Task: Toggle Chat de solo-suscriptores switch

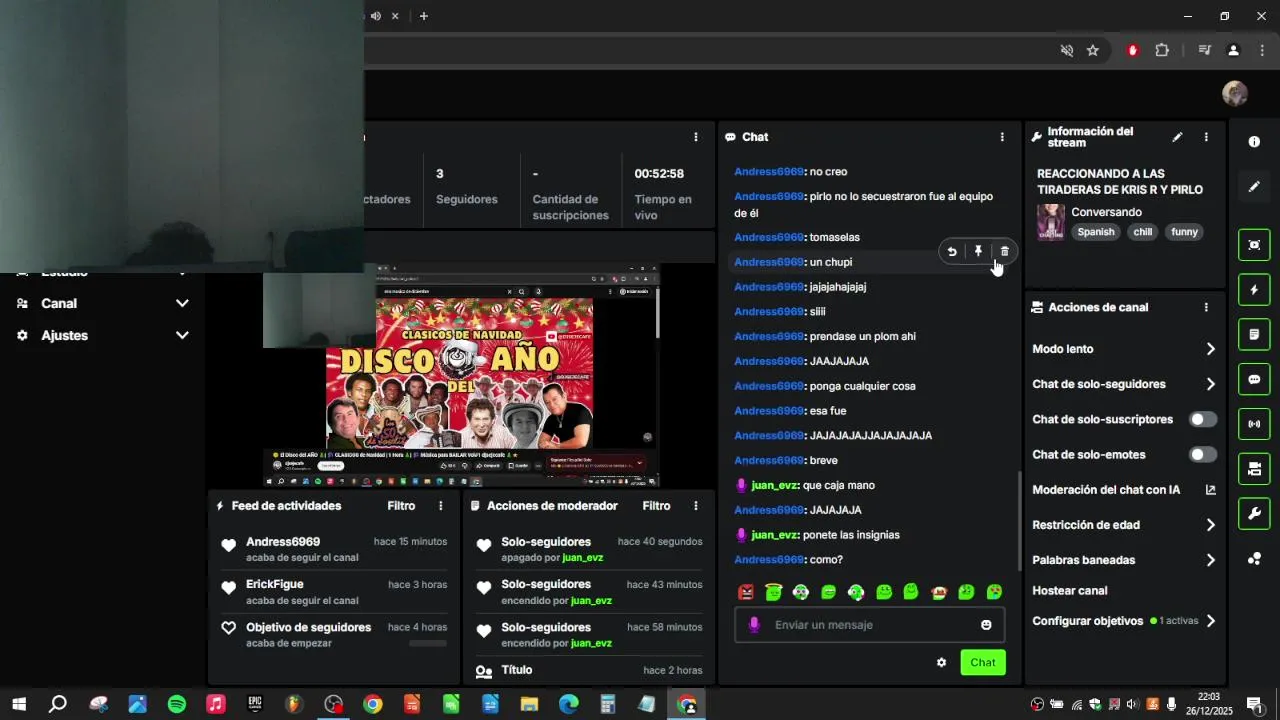Action: 1203,419
